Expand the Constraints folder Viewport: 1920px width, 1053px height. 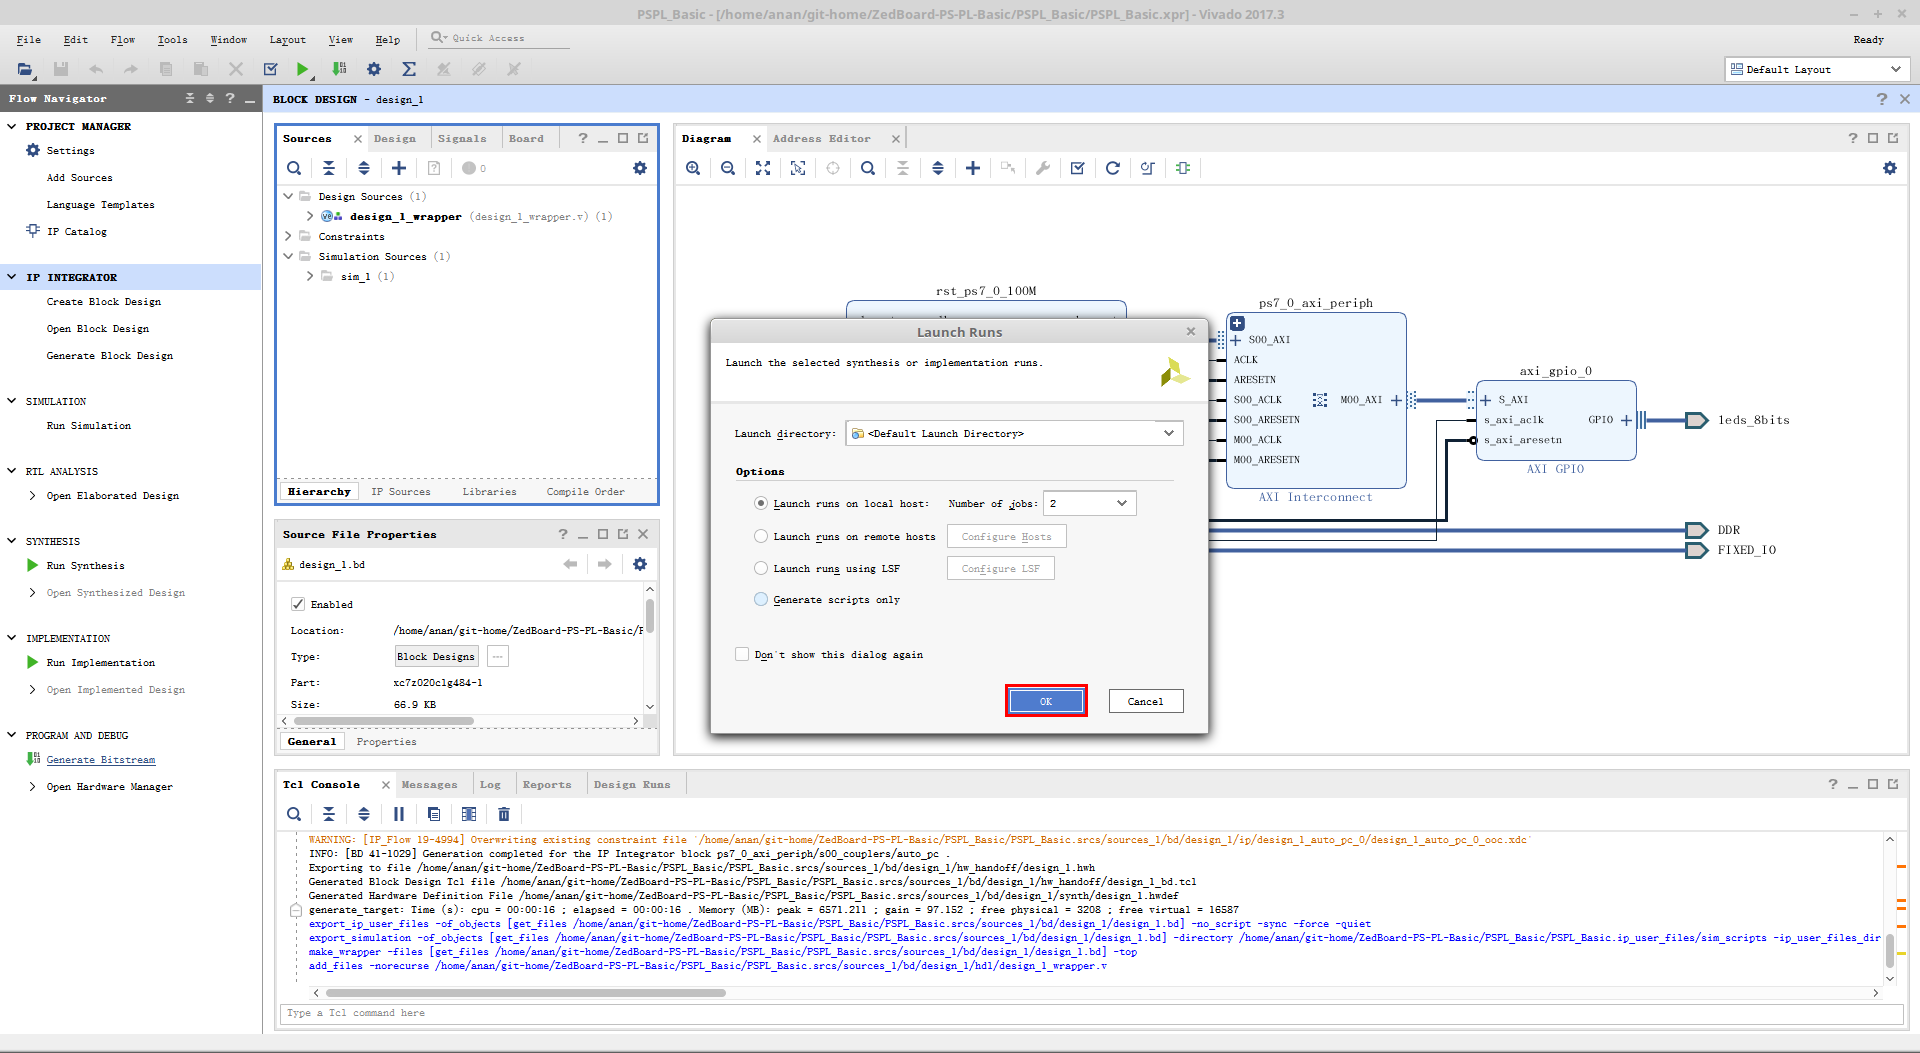pyautogui.click(x=288, y=236)
